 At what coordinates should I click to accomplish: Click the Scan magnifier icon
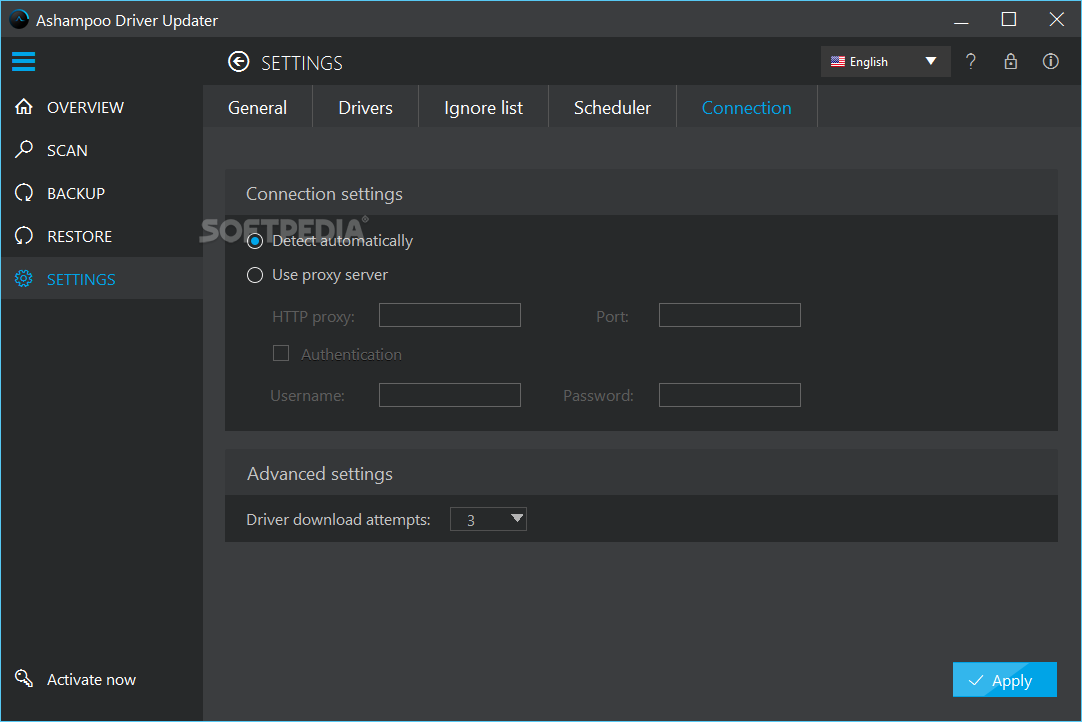[x=24, y=149]
